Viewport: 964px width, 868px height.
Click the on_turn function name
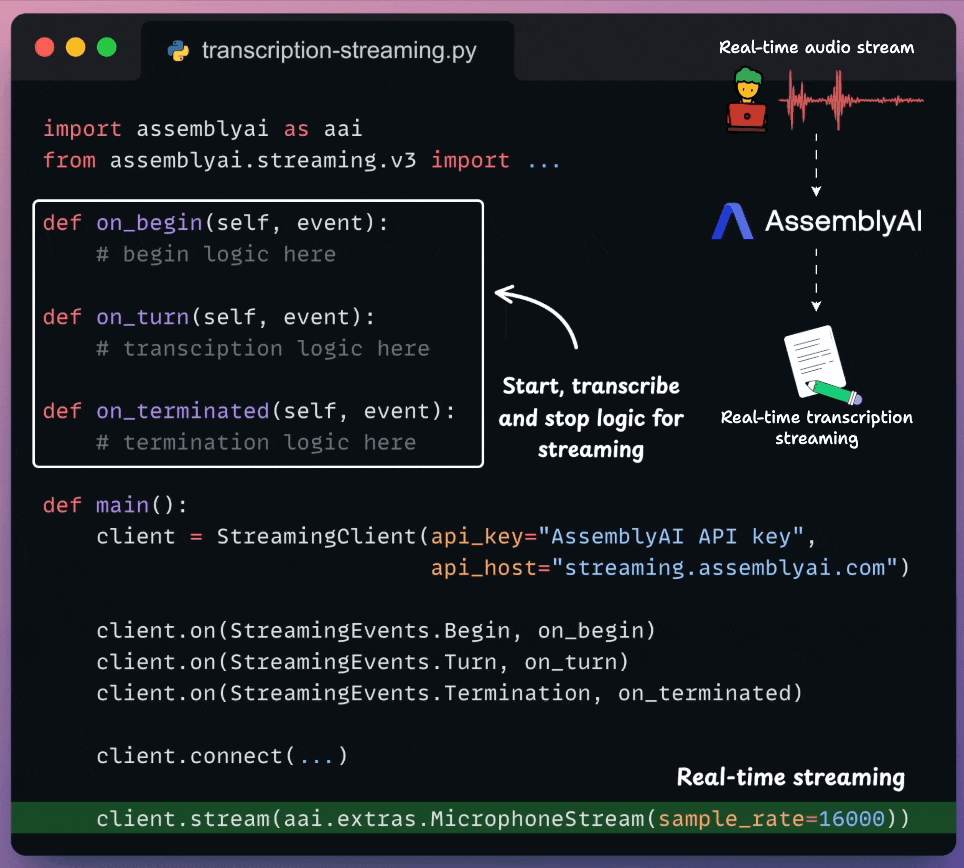pos(143,317)
